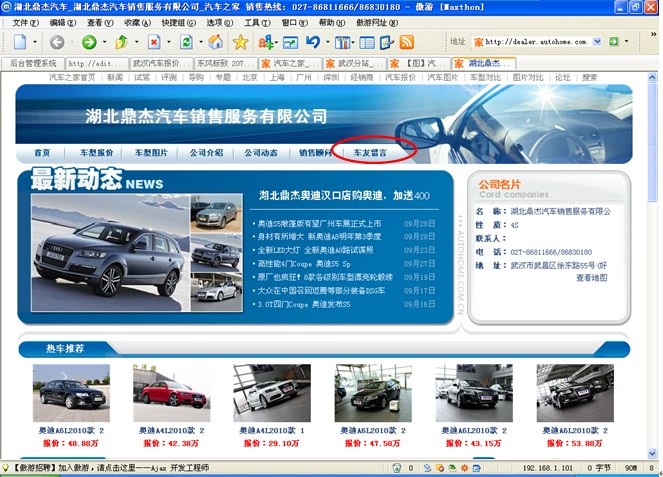663x477 pixels.
Task: Click the IP address 192.168.1.101 in status bar
Action: 548,468
